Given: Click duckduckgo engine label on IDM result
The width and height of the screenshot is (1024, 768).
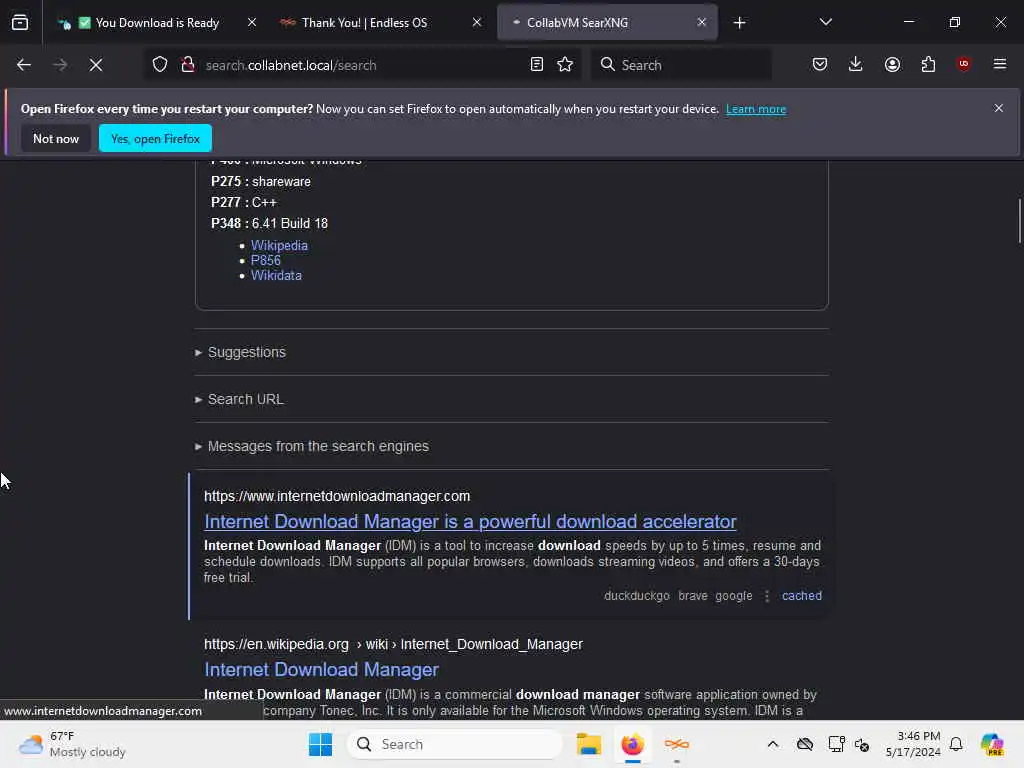Looking at the screenshot, I should pos(637,596).
